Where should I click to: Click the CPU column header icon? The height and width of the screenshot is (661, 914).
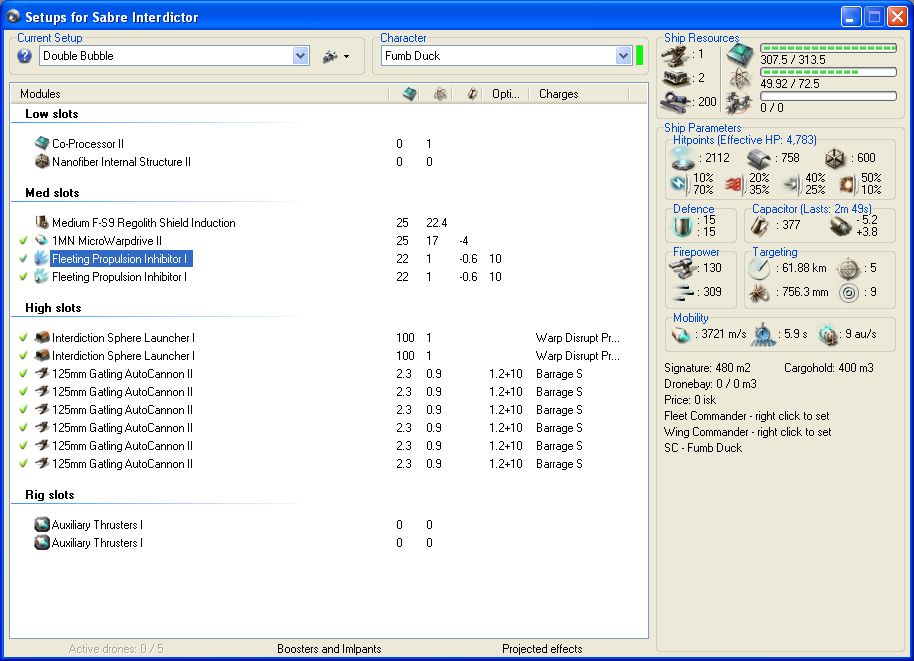tap(410, 94)
